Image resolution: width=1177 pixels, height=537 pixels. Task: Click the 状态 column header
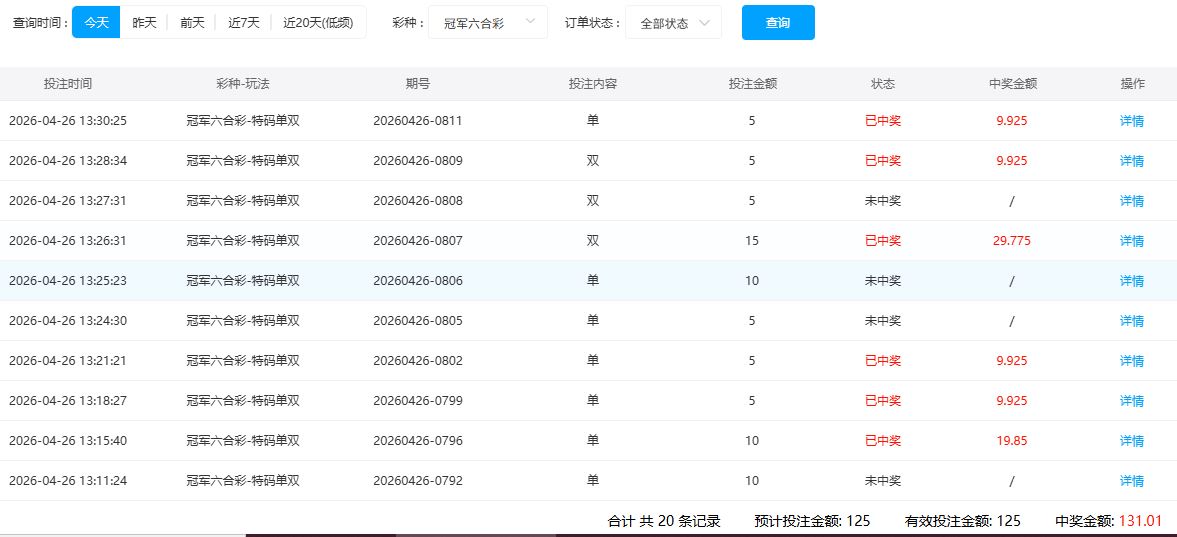(x=883, y=84)
